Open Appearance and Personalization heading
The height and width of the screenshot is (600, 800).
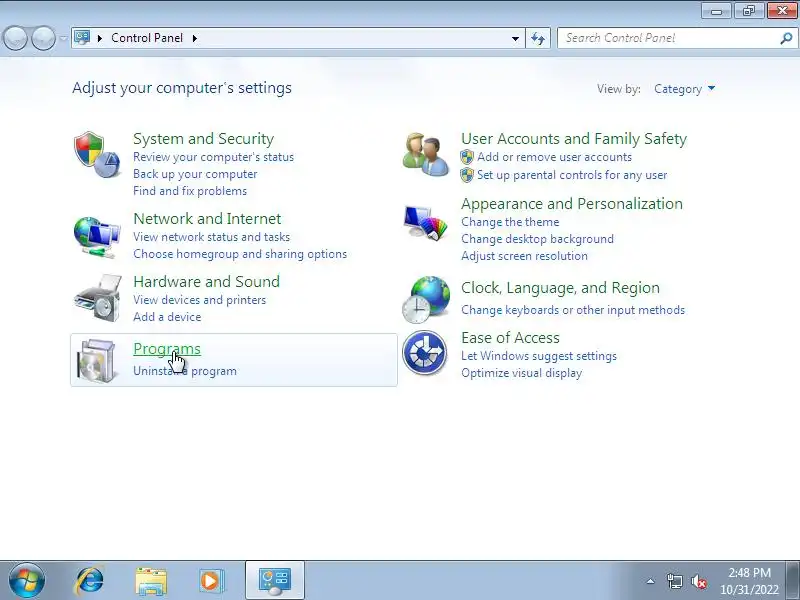pos(572,204)
